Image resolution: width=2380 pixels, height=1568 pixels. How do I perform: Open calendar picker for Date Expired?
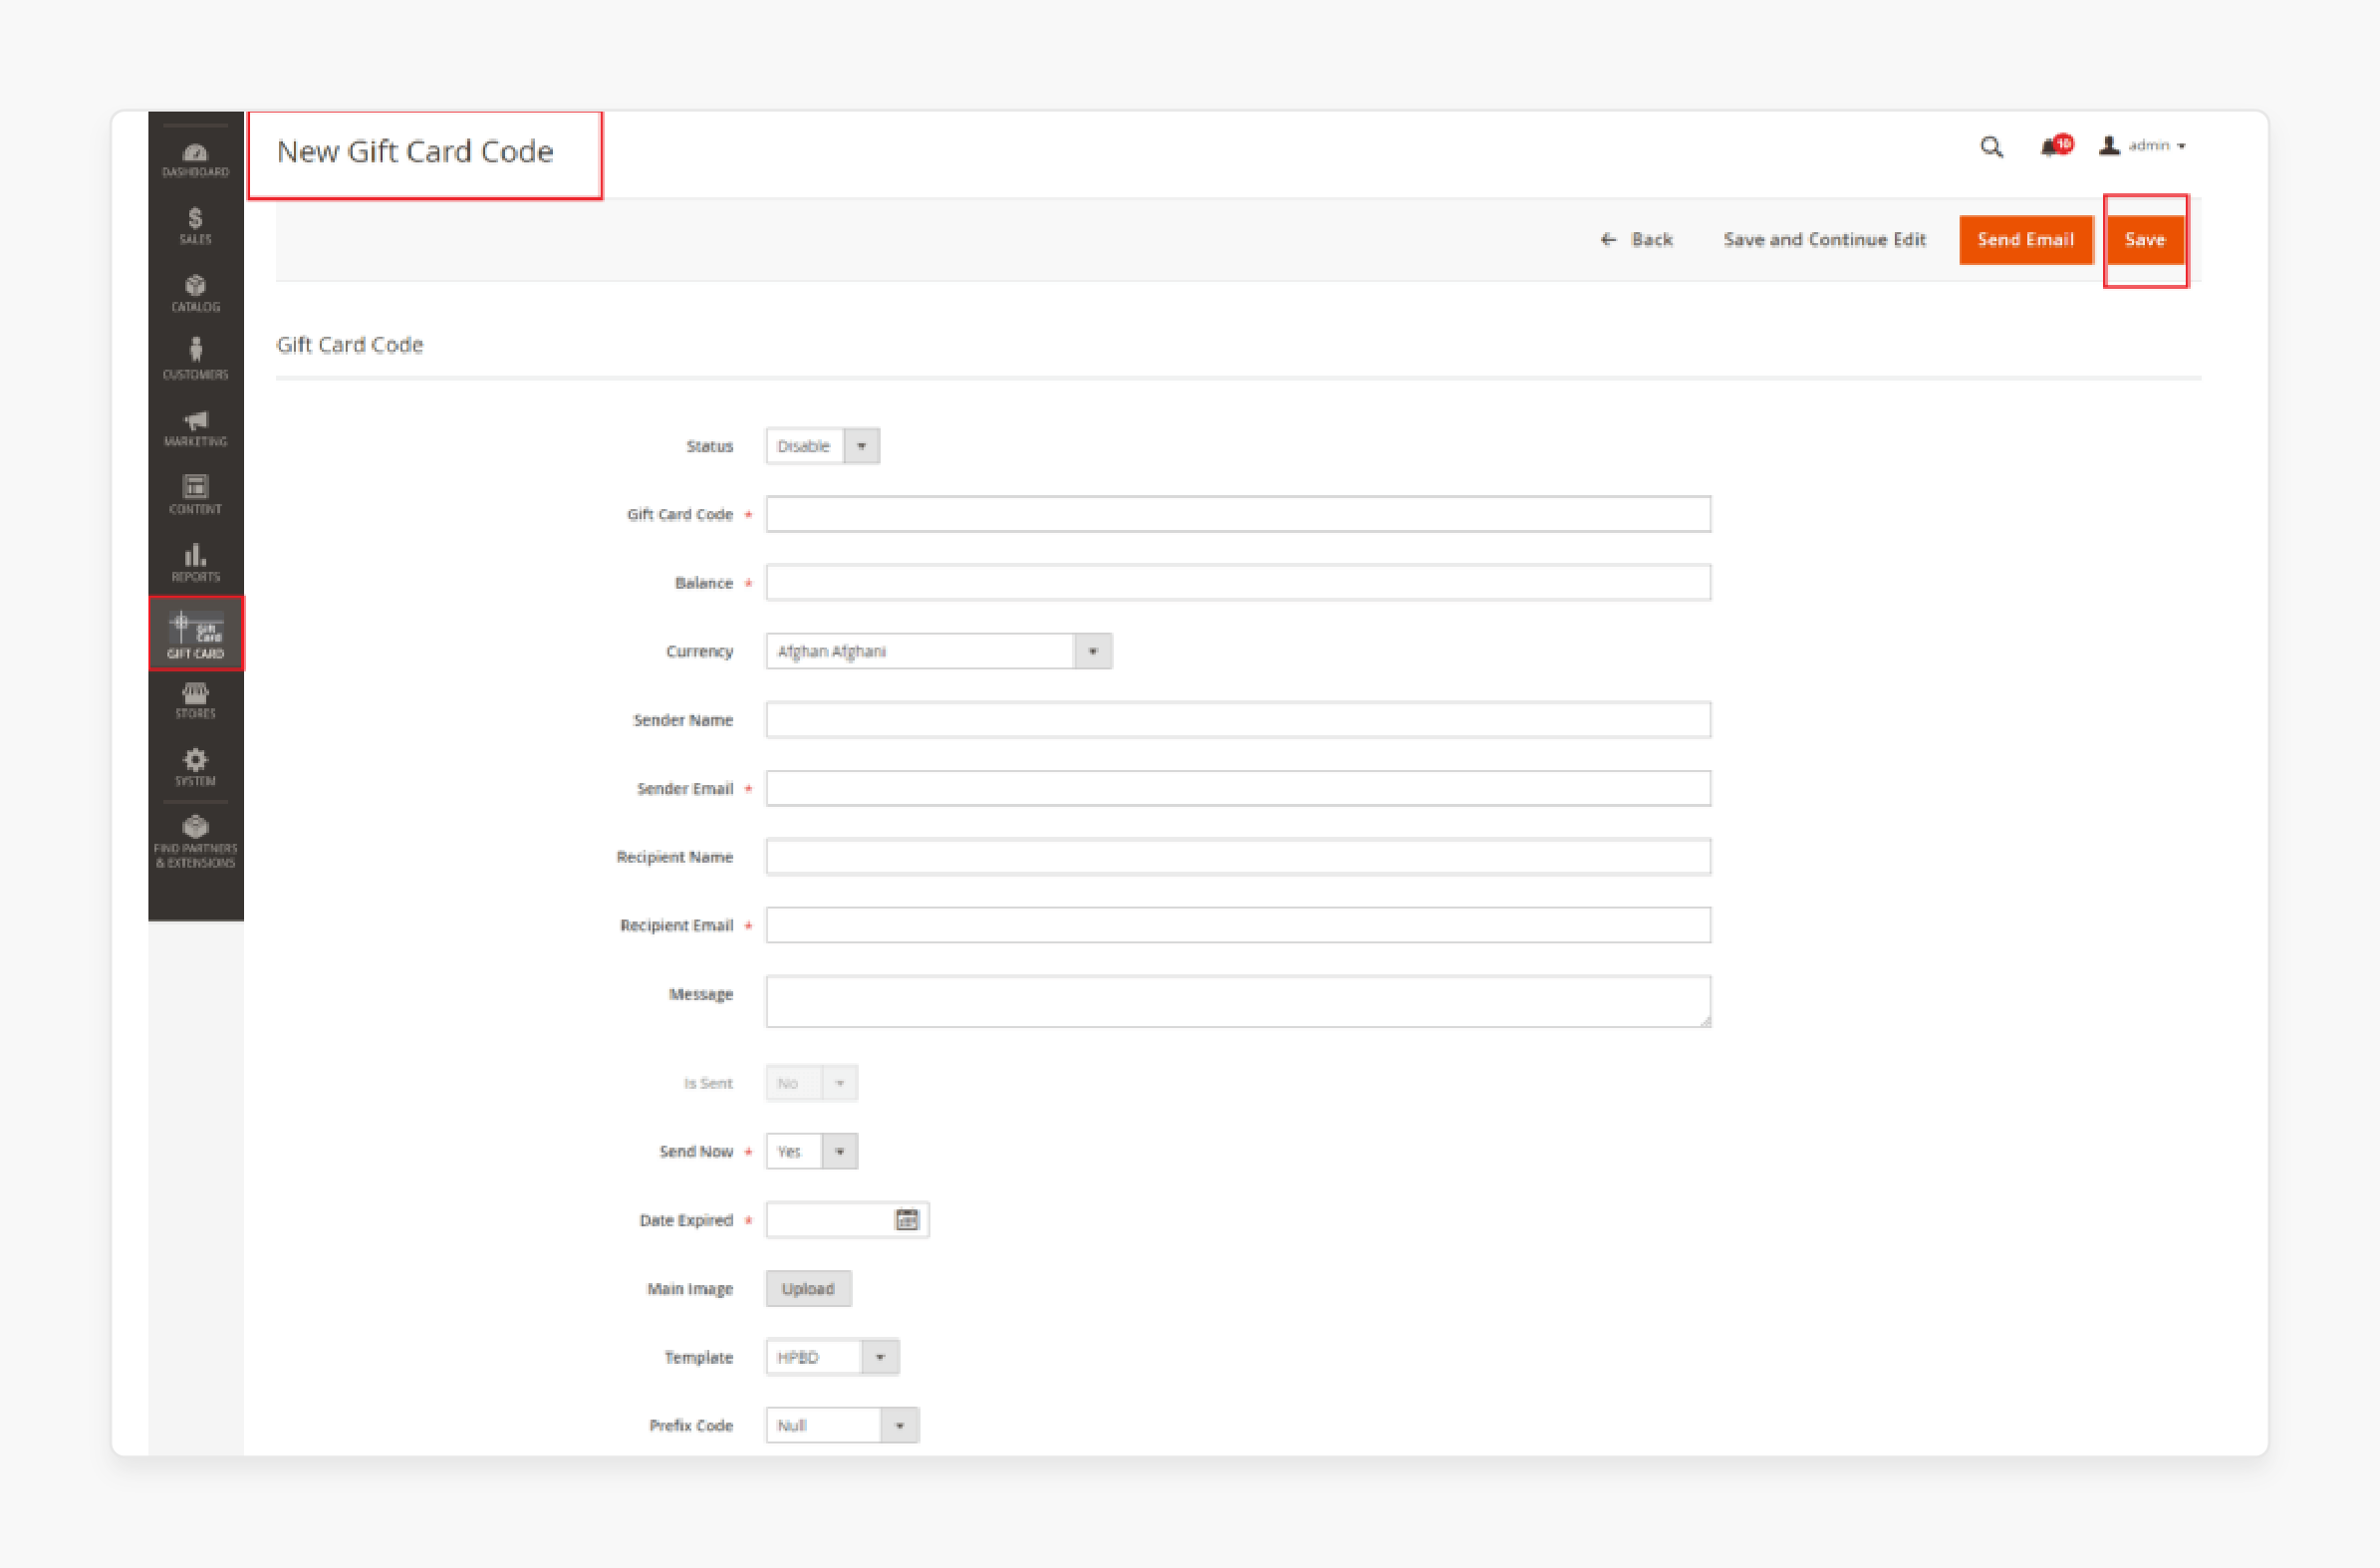[907, 1220]
